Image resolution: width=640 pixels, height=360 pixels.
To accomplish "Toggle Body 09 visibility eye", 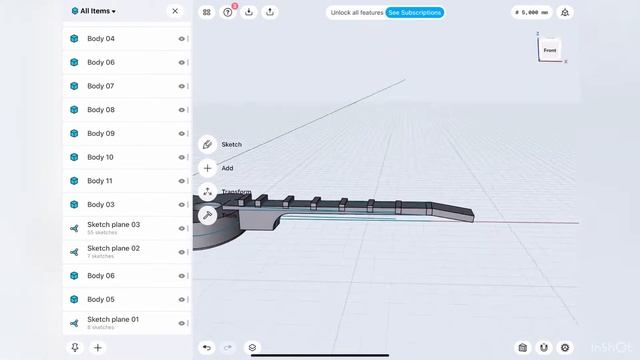I will pyautogui.click(x=182, y=133).
